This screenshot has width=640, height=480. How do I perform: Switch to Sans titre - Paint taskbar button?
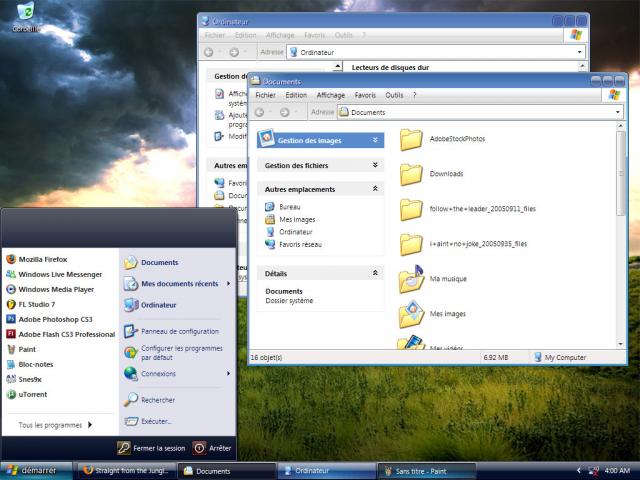click(x=427, y=471)
